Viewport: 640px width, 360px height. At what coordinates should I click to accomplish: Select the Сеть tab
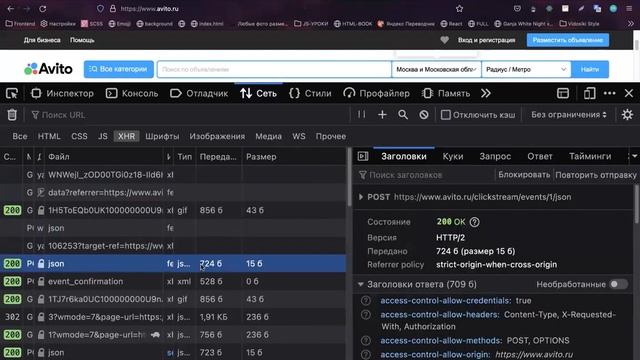pyautogui.click(x=258, y=93)
